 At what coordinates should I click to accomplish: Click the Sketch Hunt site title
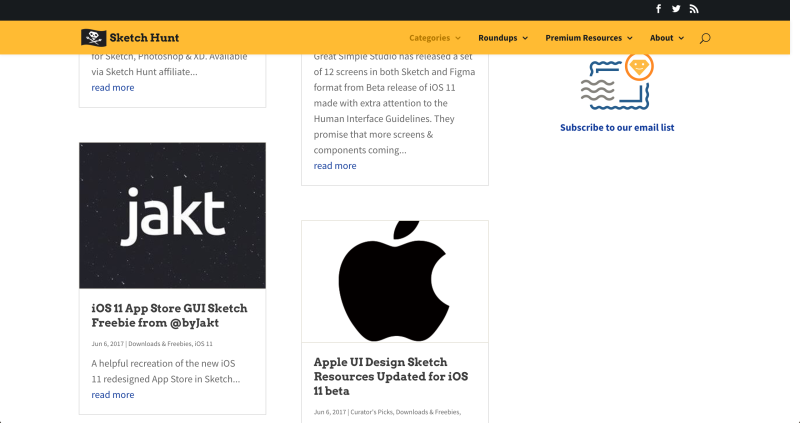tap(144, 38)
